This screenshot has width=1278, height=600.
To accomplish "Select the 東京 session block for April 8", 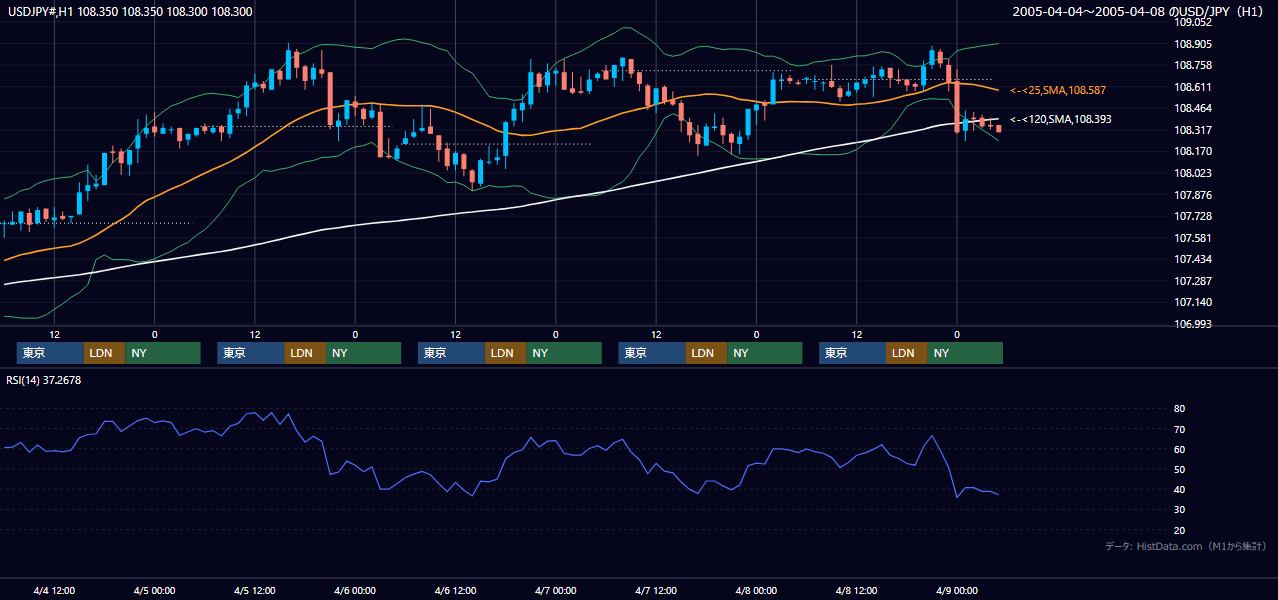I will [852, 353].
